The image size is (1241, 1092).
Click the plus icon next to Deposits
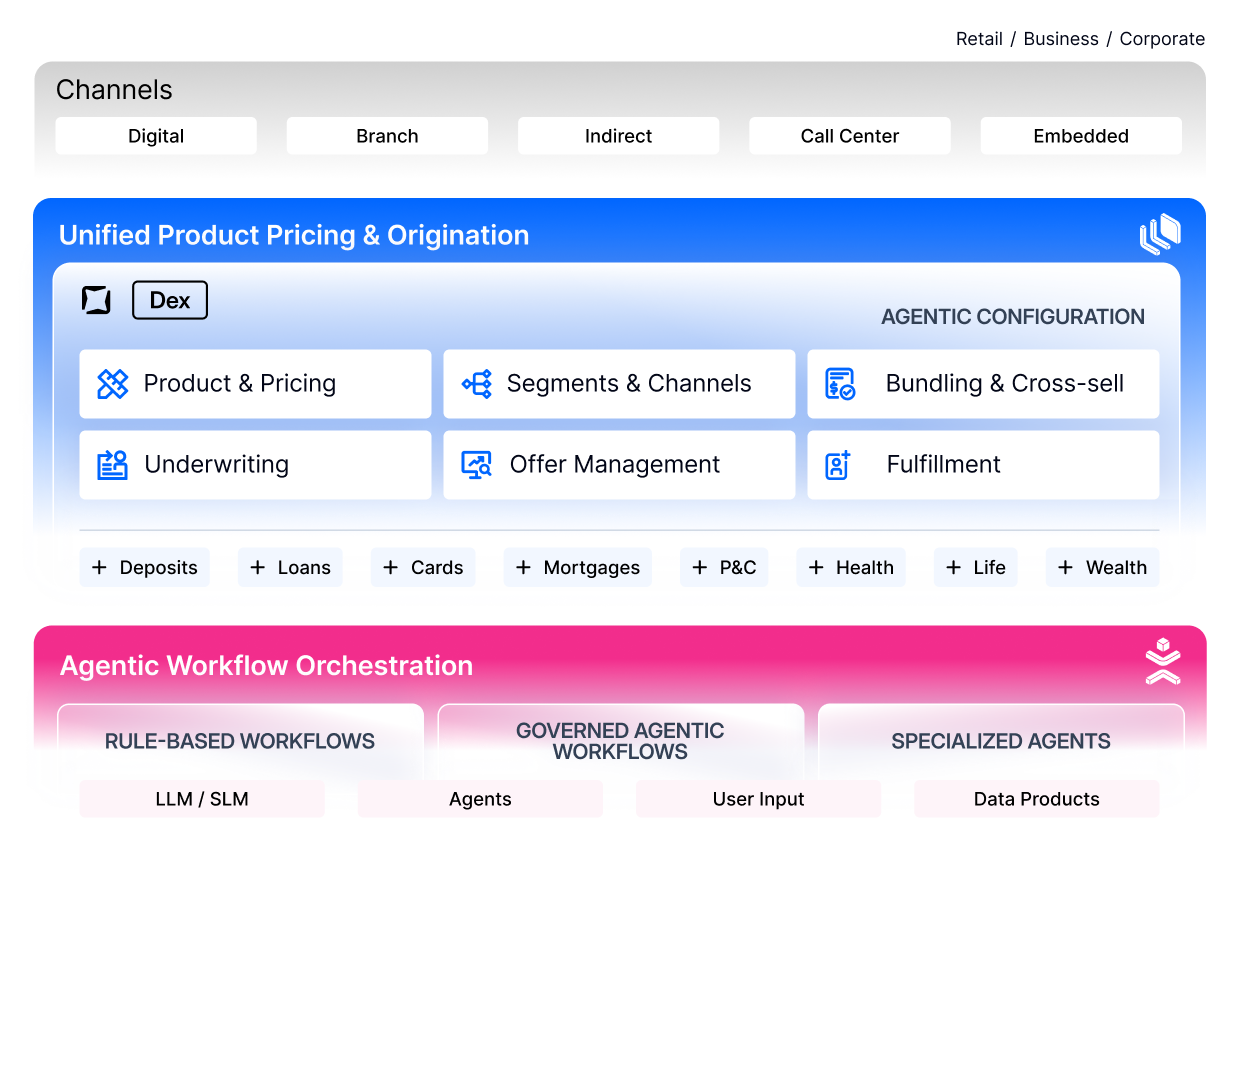tap(99, 568)
